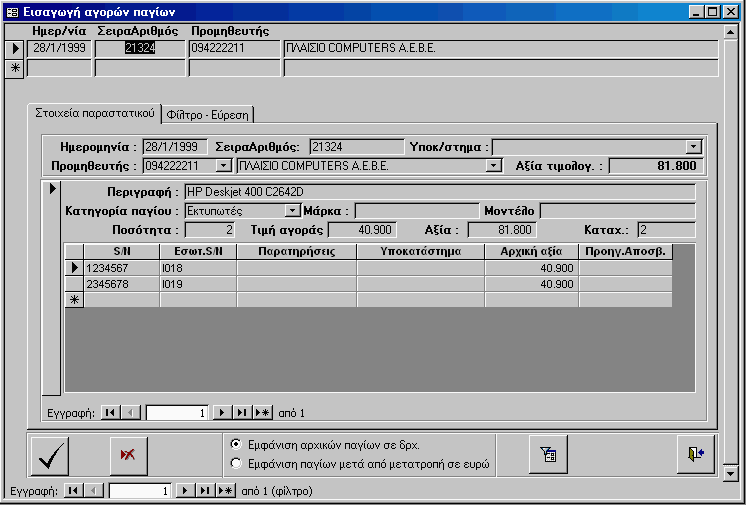Add new record in bottom form navigator
This screenshot has width=746, height=505.
[225, 491]
